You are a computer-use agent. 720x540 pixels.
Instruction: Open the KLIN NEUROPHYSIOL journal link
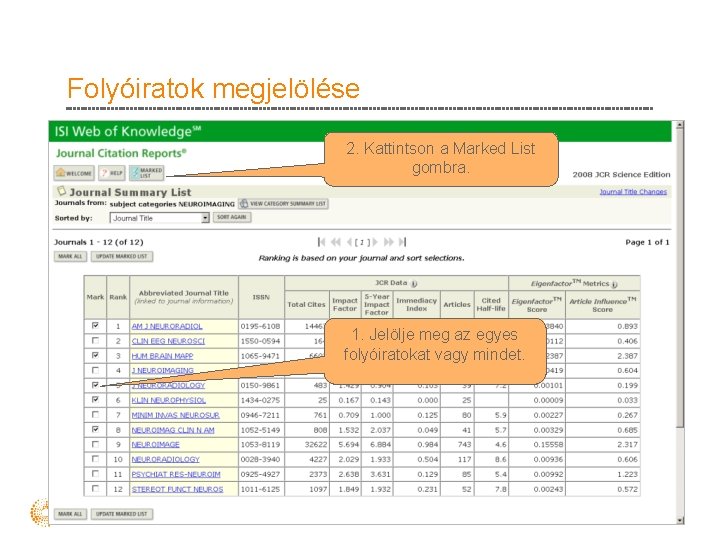(x=169, y=400)
